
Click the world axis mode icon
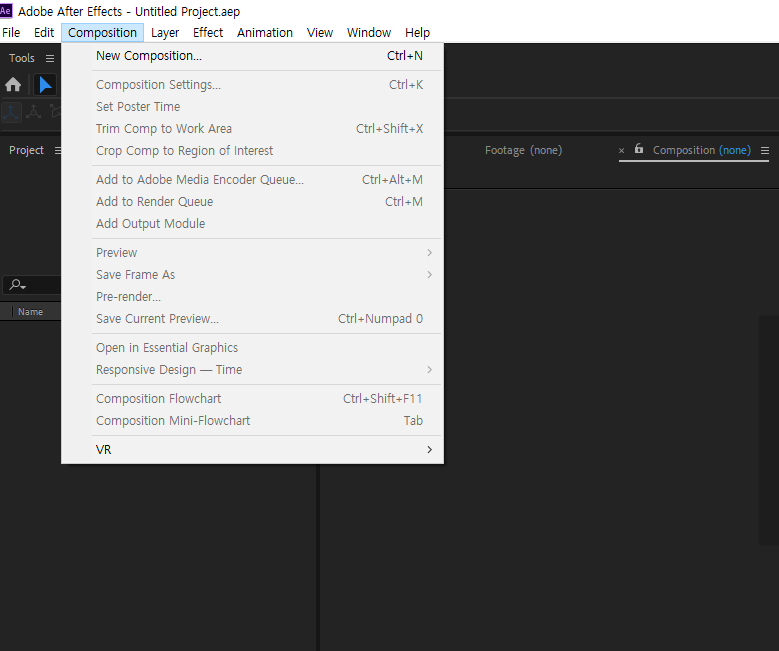33,112
